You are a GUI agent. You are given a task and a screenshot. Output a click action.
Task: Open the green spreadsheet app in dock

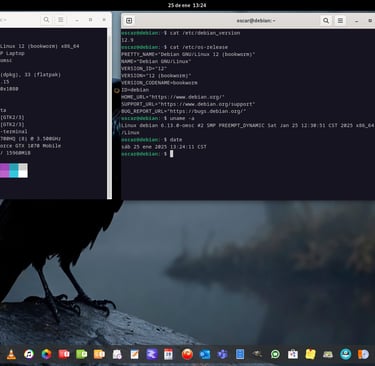82,354
